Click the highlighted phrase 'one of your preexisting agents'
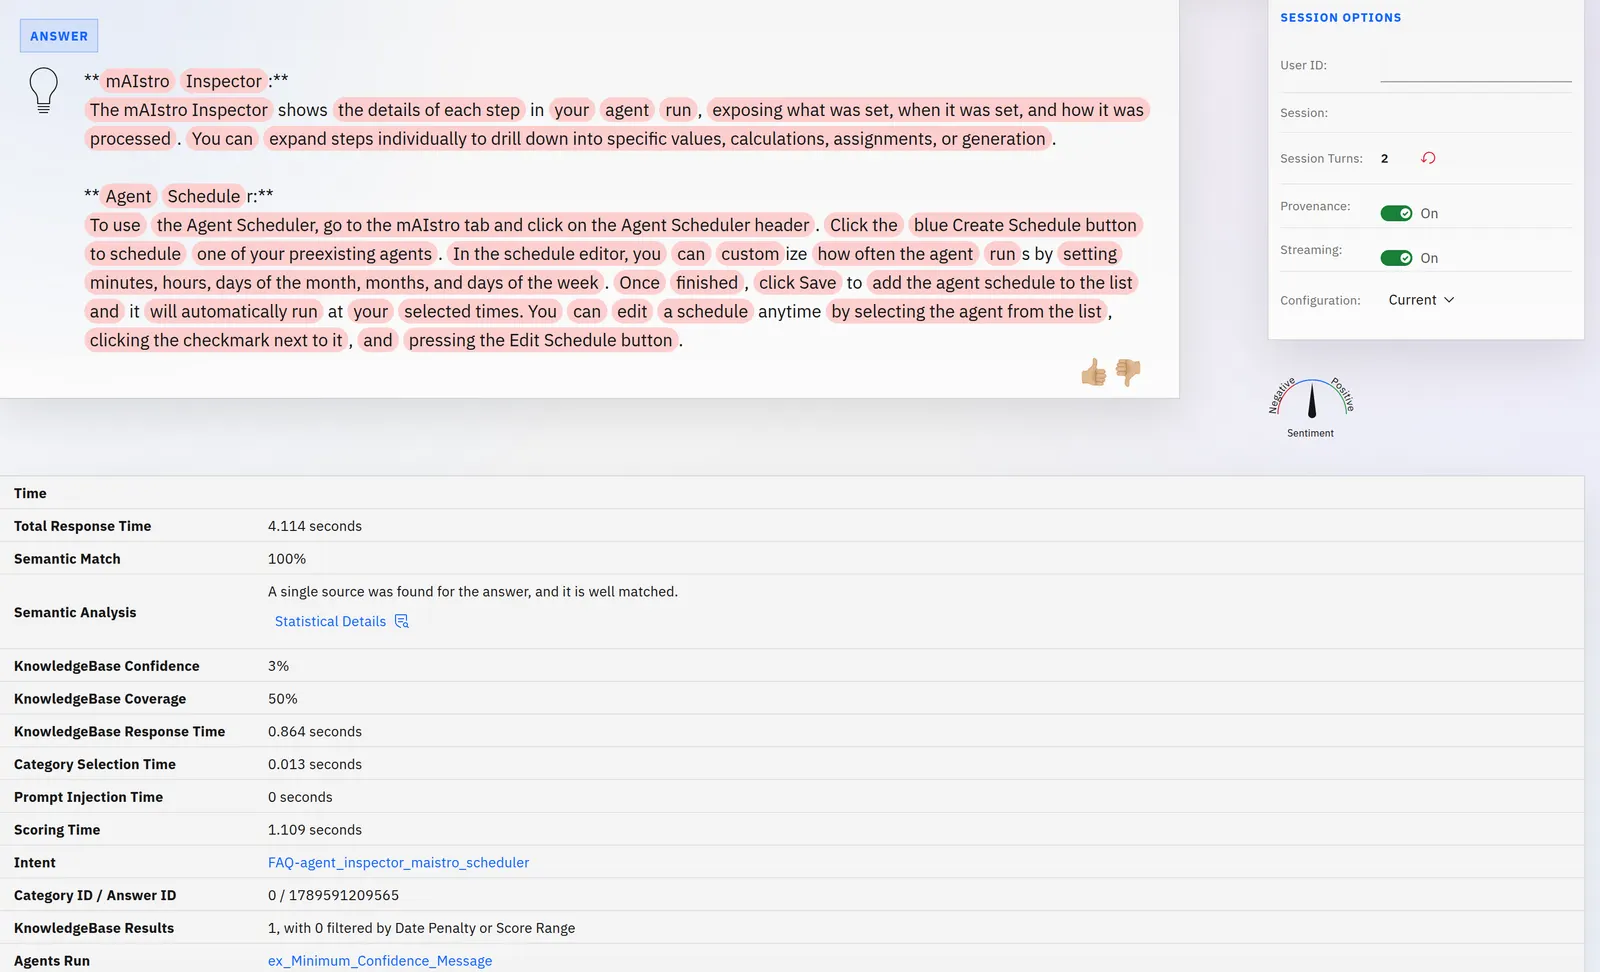Screen dimensions: 1600x972 (x=314, y=254)
